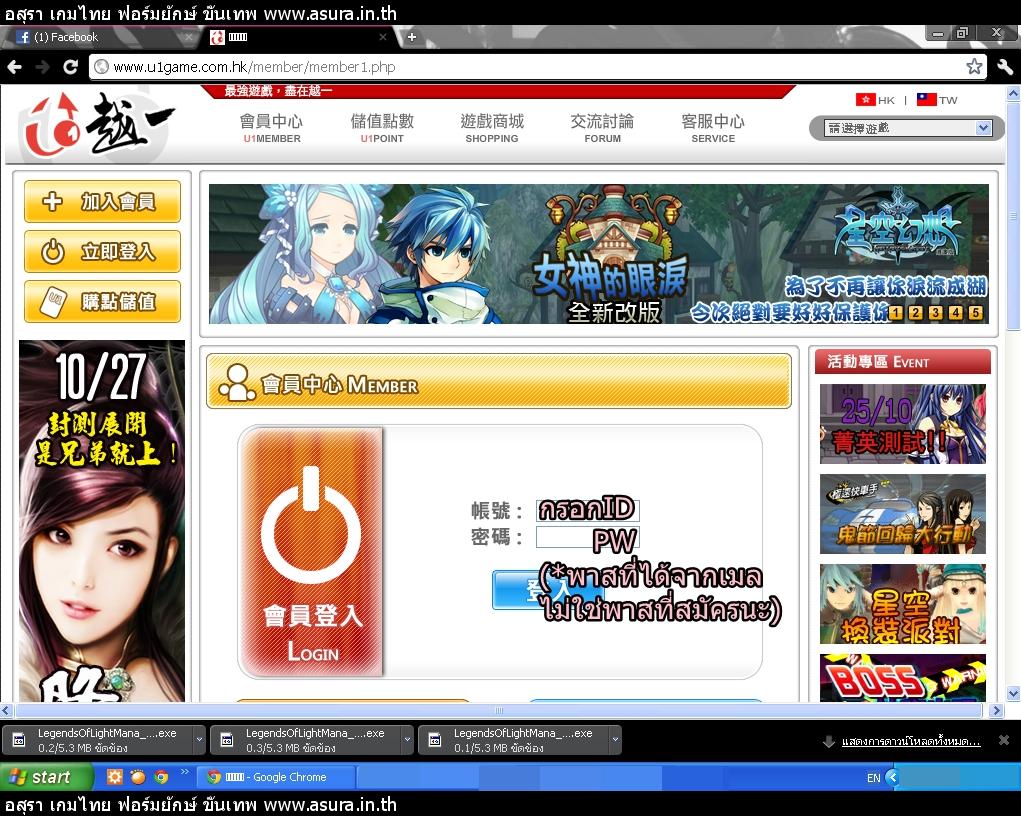The height and width of the screenshot is (816, 1021).
Task: Click the yellow join member button with plus
Action: click(x=102, y=201)
